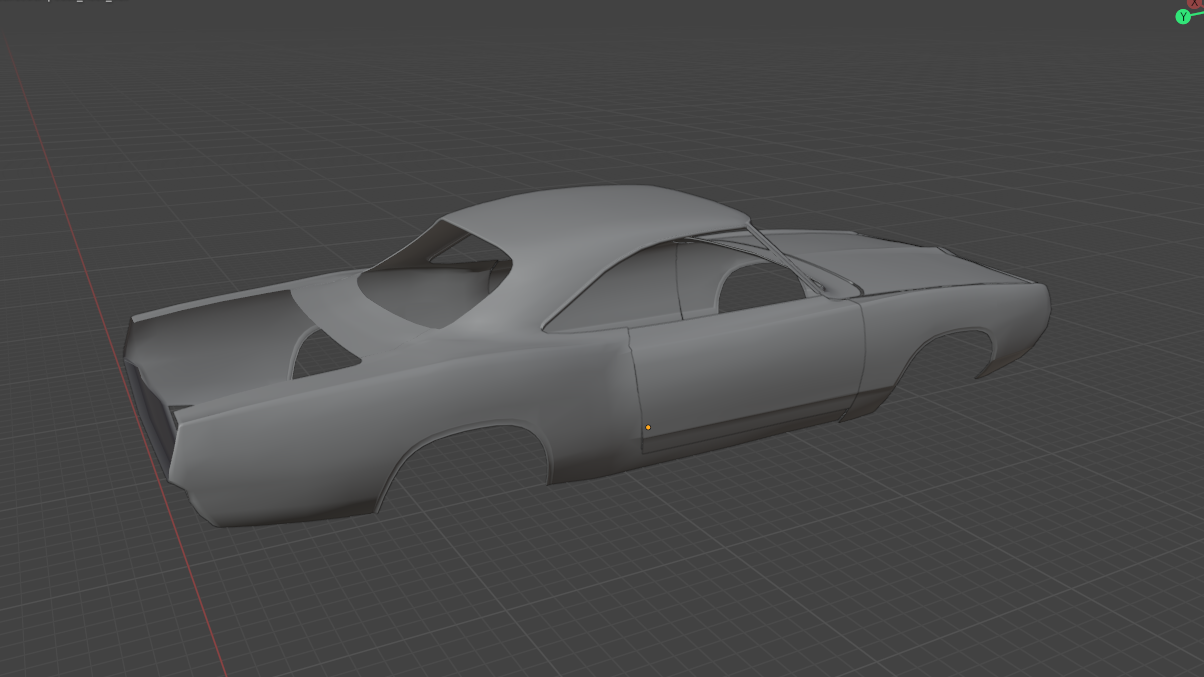Image resolution: width=1204 pixels, height=677 pixels.
Task: Click the orange origin point on car
Action: pos(648,428)
